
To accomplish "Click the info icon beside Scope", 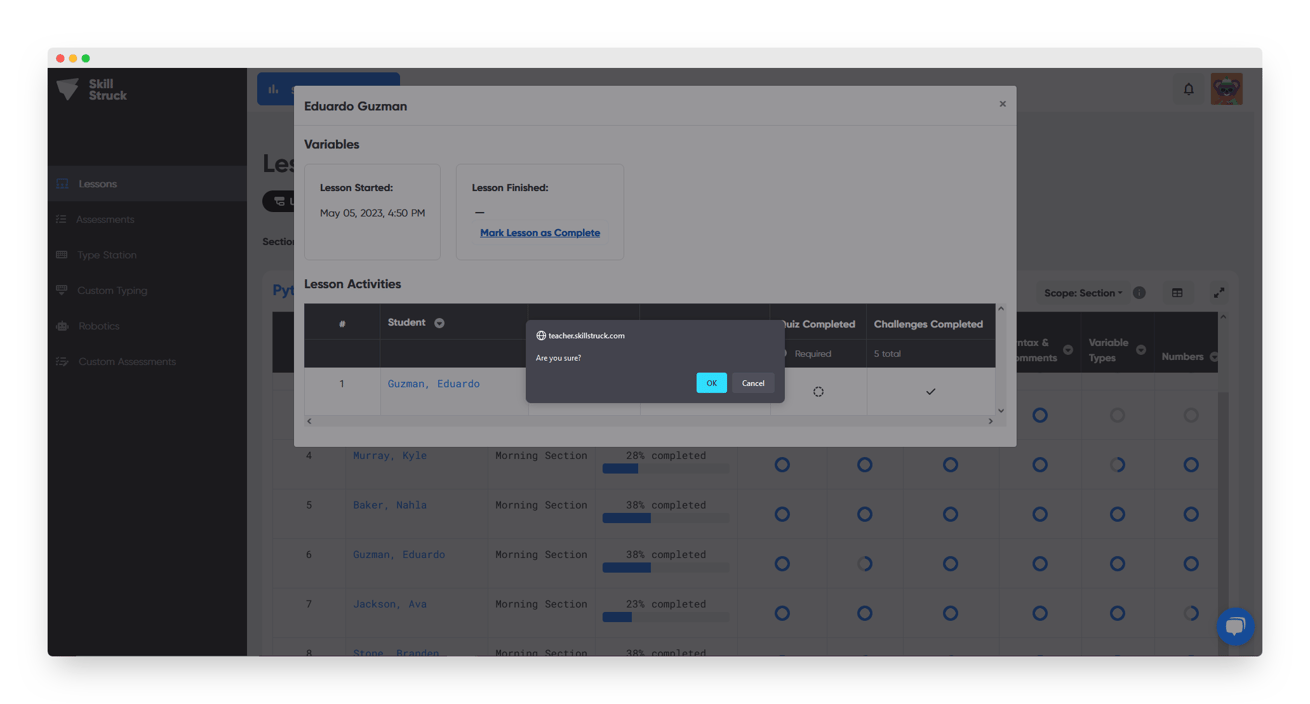I will tap(1139, 293).
